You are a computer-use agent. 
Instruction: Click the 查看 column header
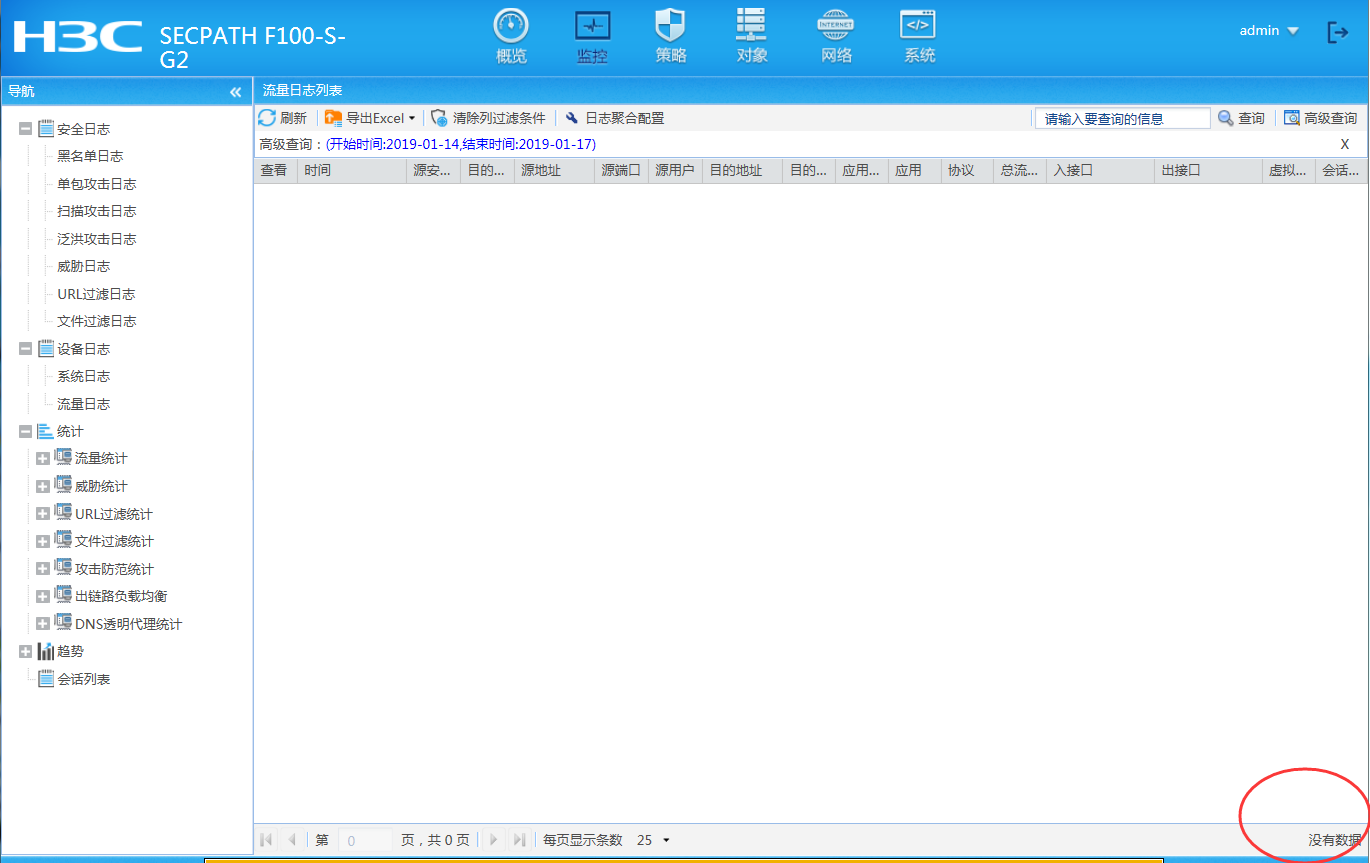pos(276,171)
